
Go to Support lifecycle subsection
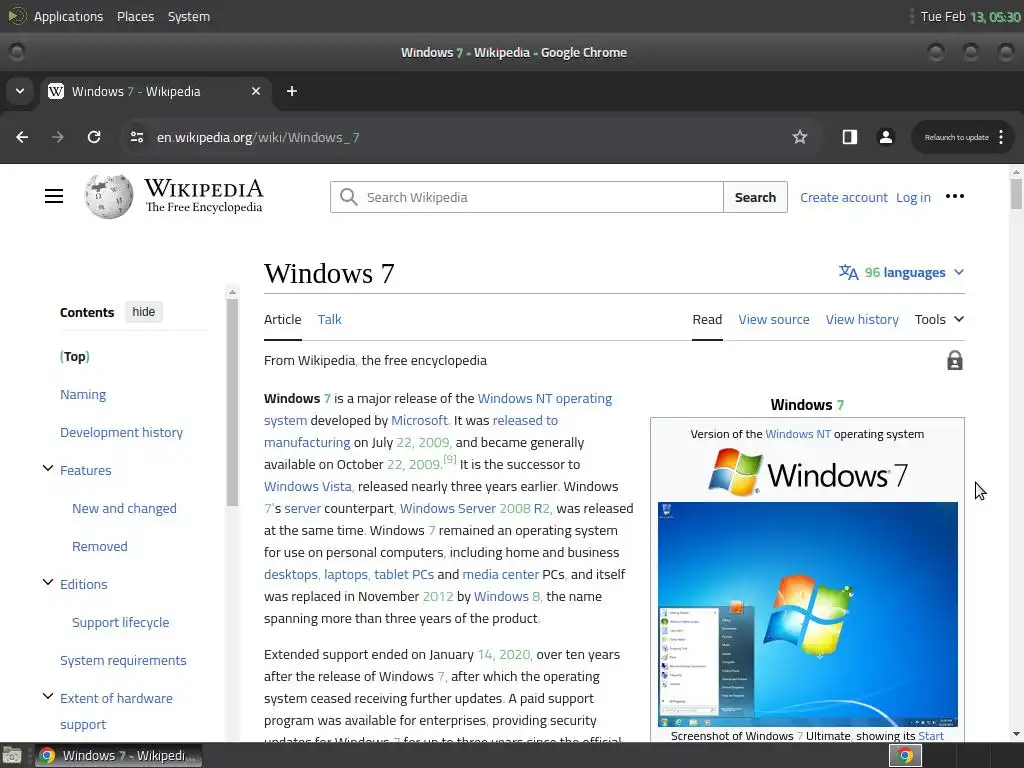point(120,622)
